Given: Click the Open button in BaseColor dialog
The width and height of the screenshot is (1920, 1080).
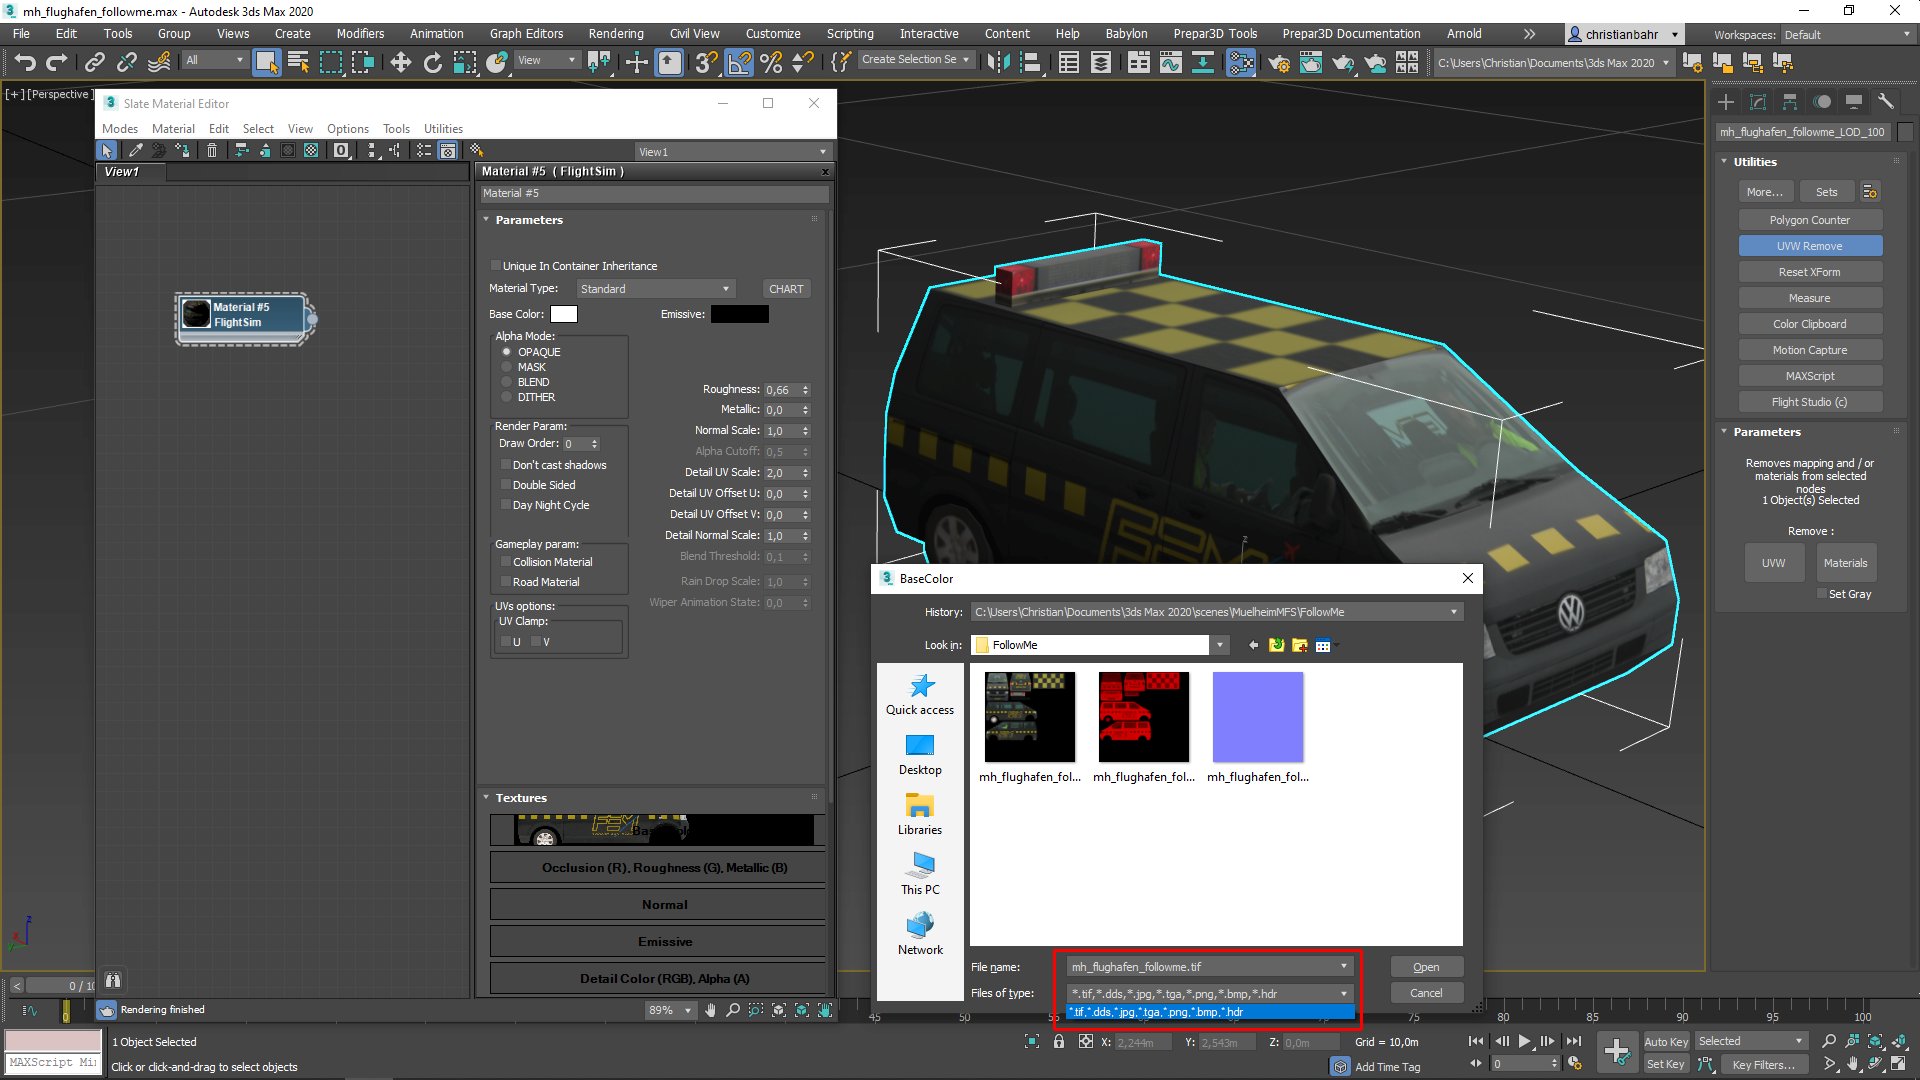Looking at the screenshot, I should tap(1426, 967).
